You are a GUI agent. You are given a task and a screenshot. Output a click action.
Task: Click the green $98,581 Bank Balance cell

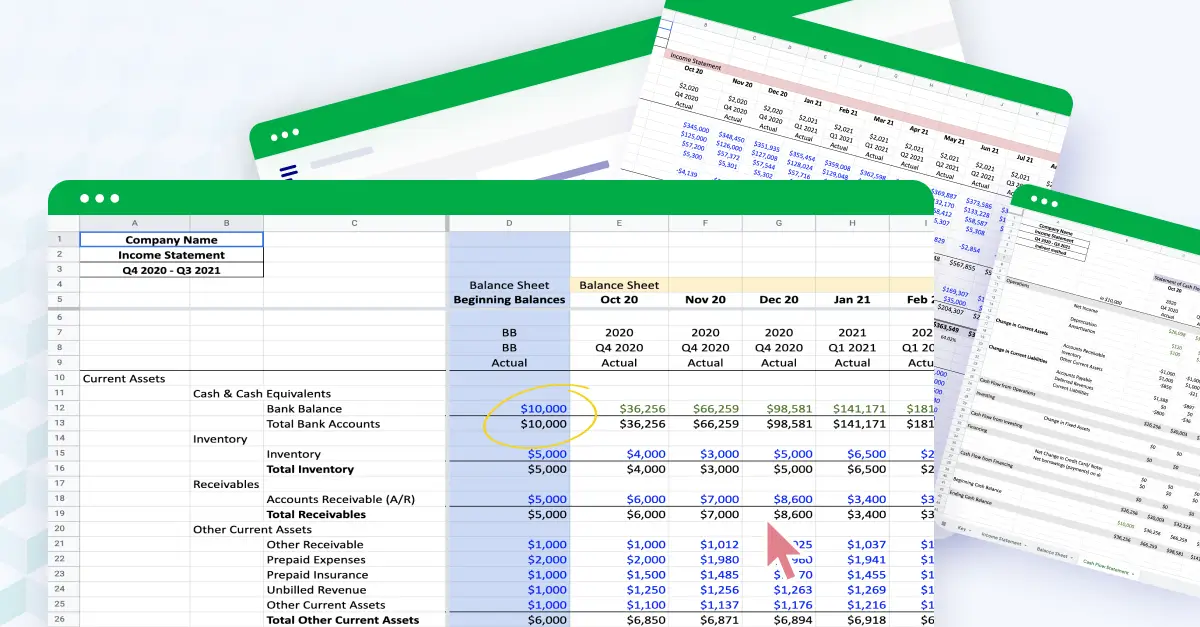point(779,409)
